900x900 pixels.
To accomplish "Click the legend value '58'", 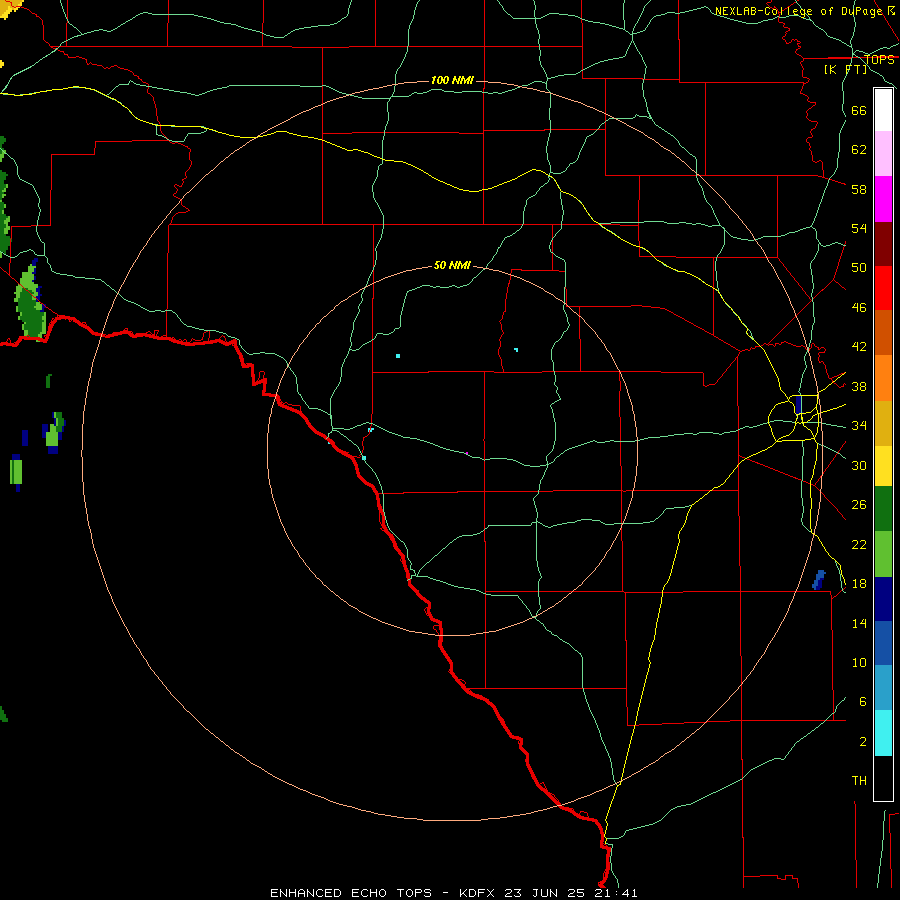I will tap(859, 189).
